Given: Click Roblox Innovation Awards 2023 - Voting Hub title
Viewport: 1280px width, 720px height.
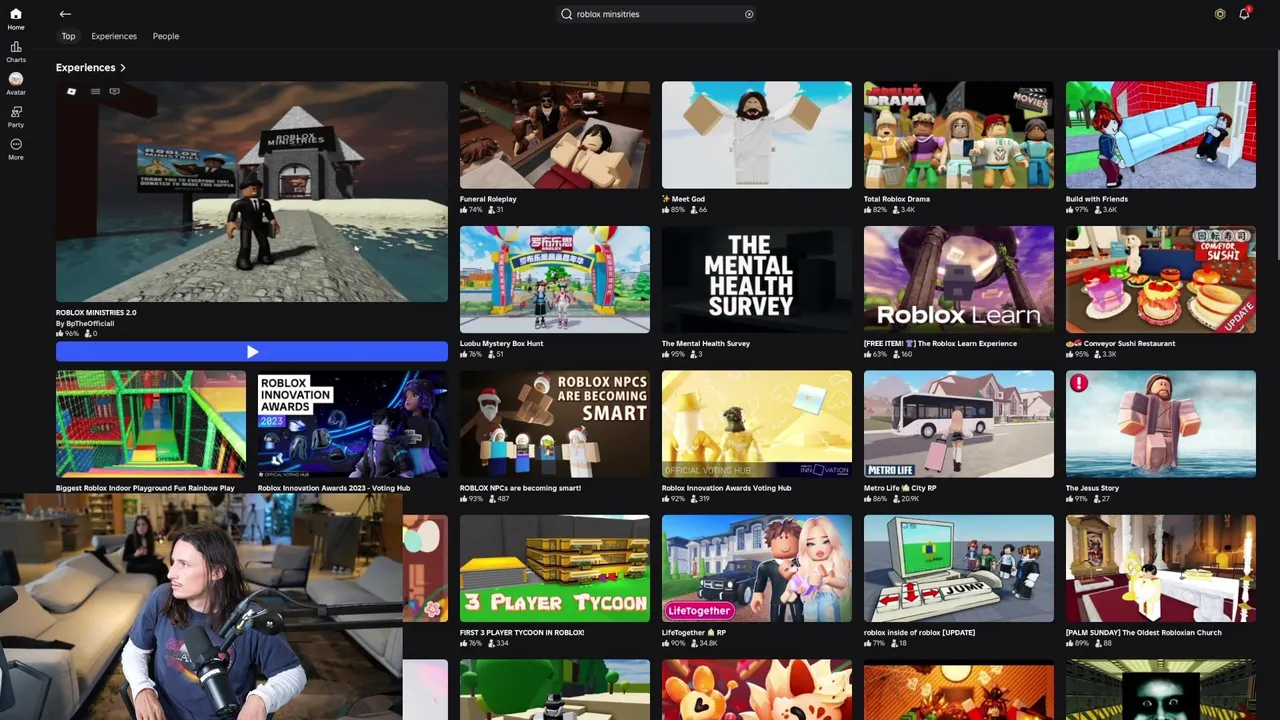Looking at the screenshot, I should point(334,488).
